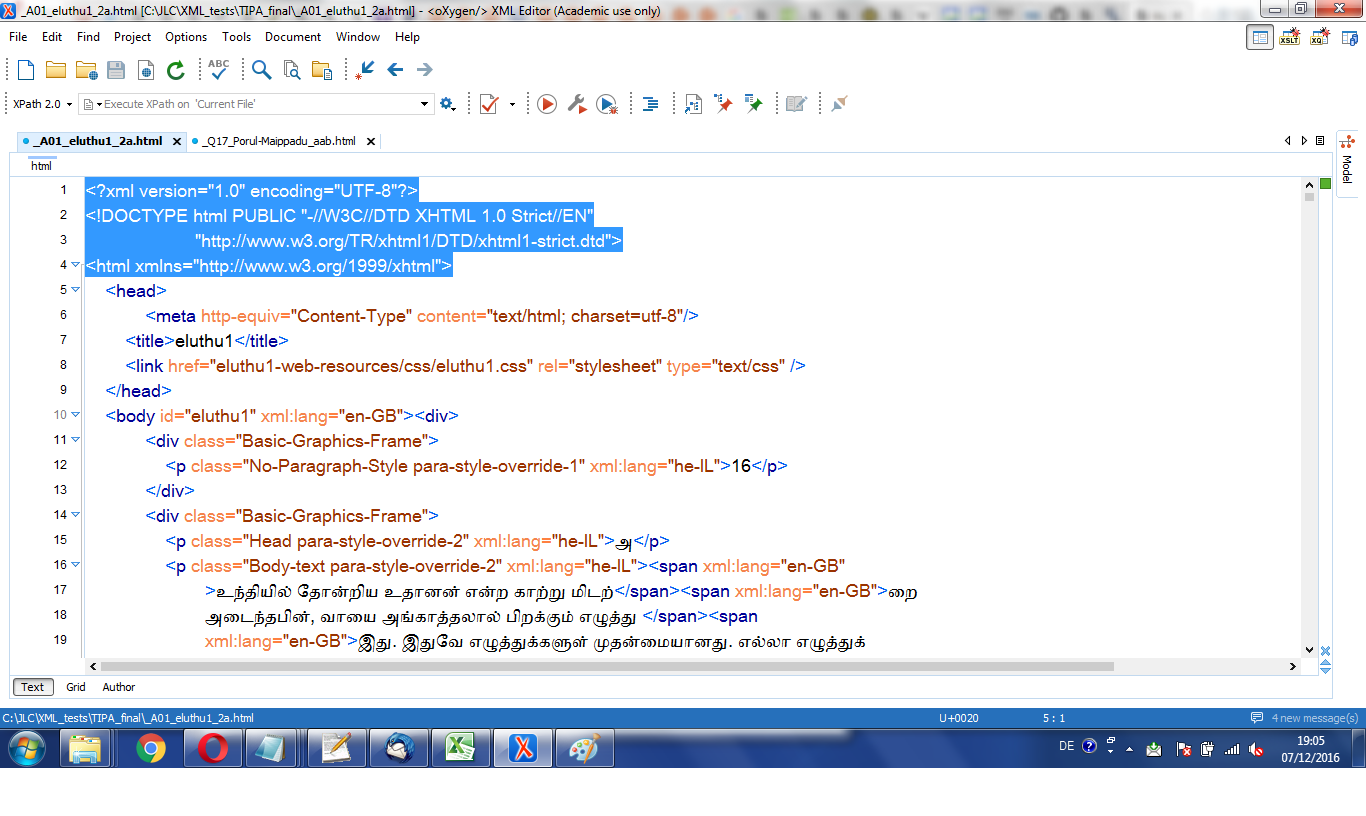Format and indent the document
The width and height of the screenshot is (1366, 816).
(650, 104)
